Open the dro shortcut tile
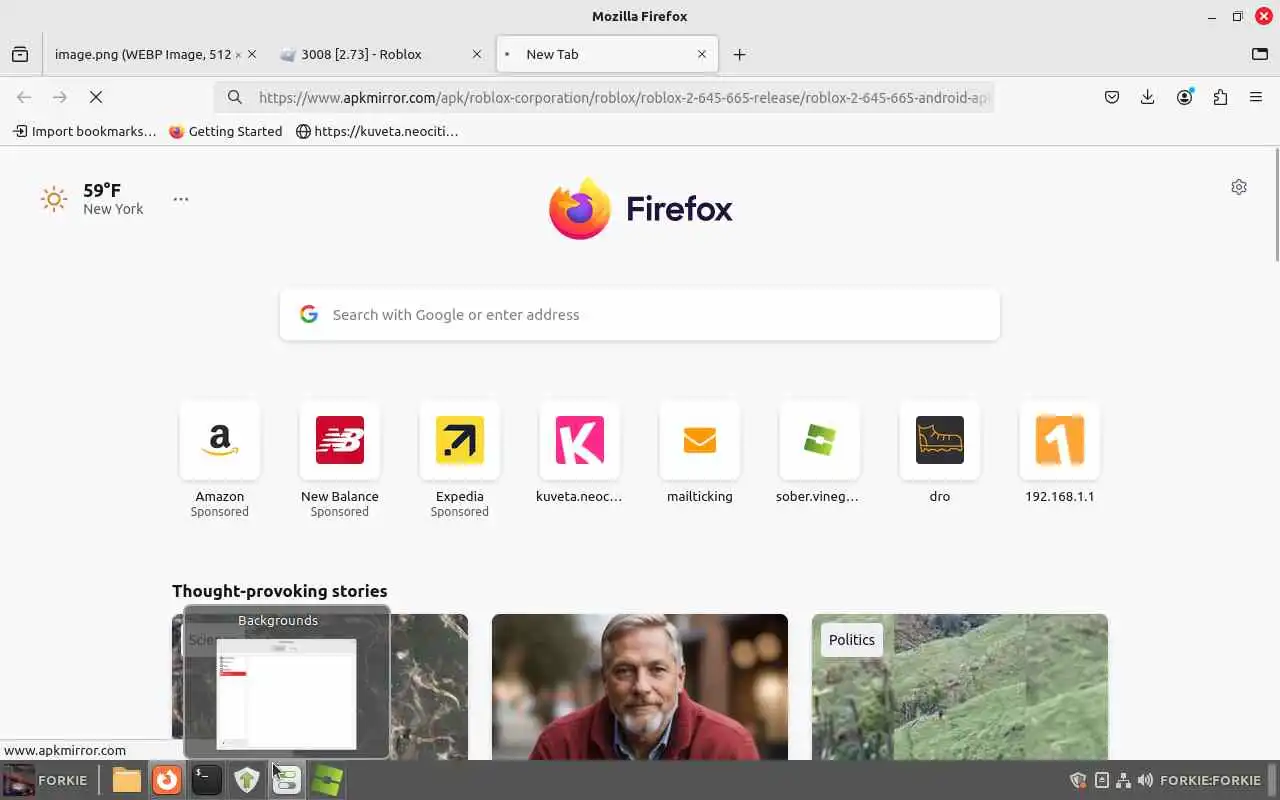 (940, 452)
